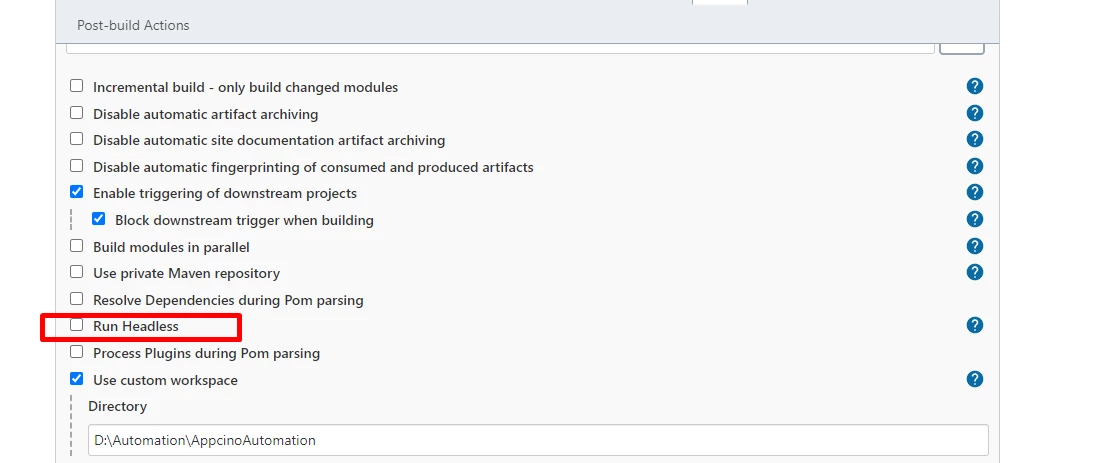The image size is (1104, 463).
Task: Click the custom workspace Directory text field
Action: [x=538, y=440]
